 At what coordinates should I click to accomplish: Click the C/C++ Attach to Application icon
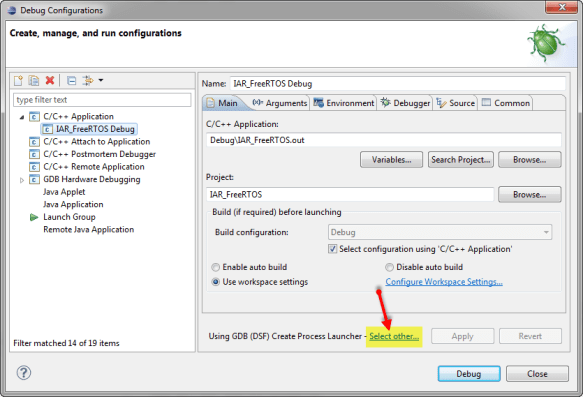pos(34,142)
